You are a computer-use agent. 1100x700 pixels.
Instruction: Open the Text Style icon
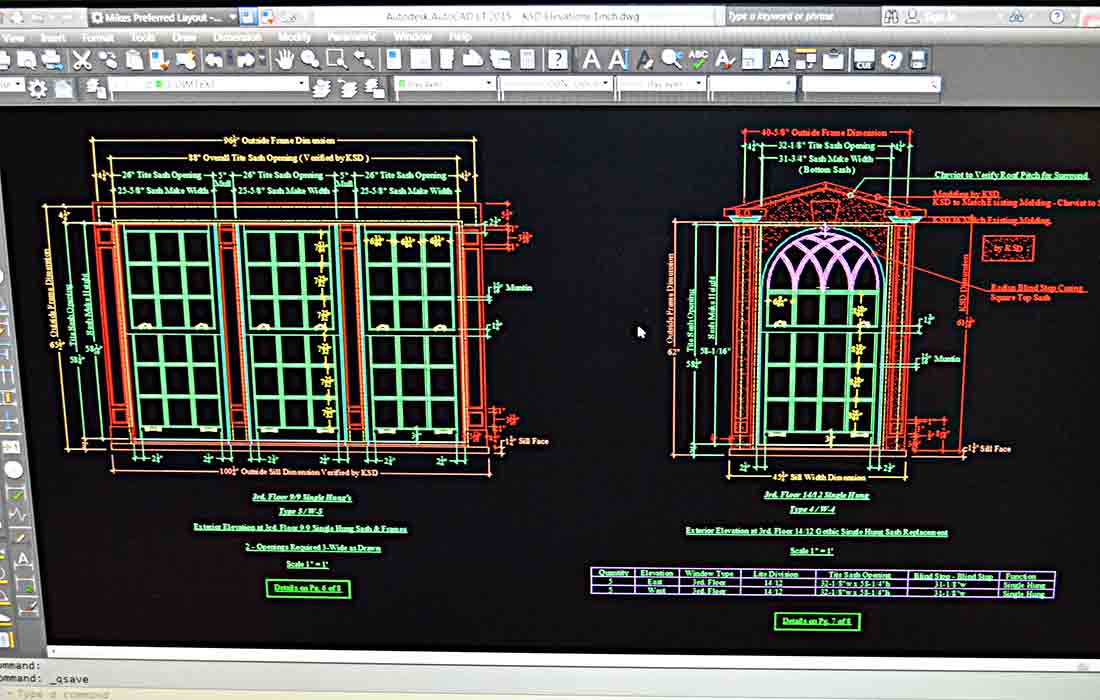click(x=724, y=60)
